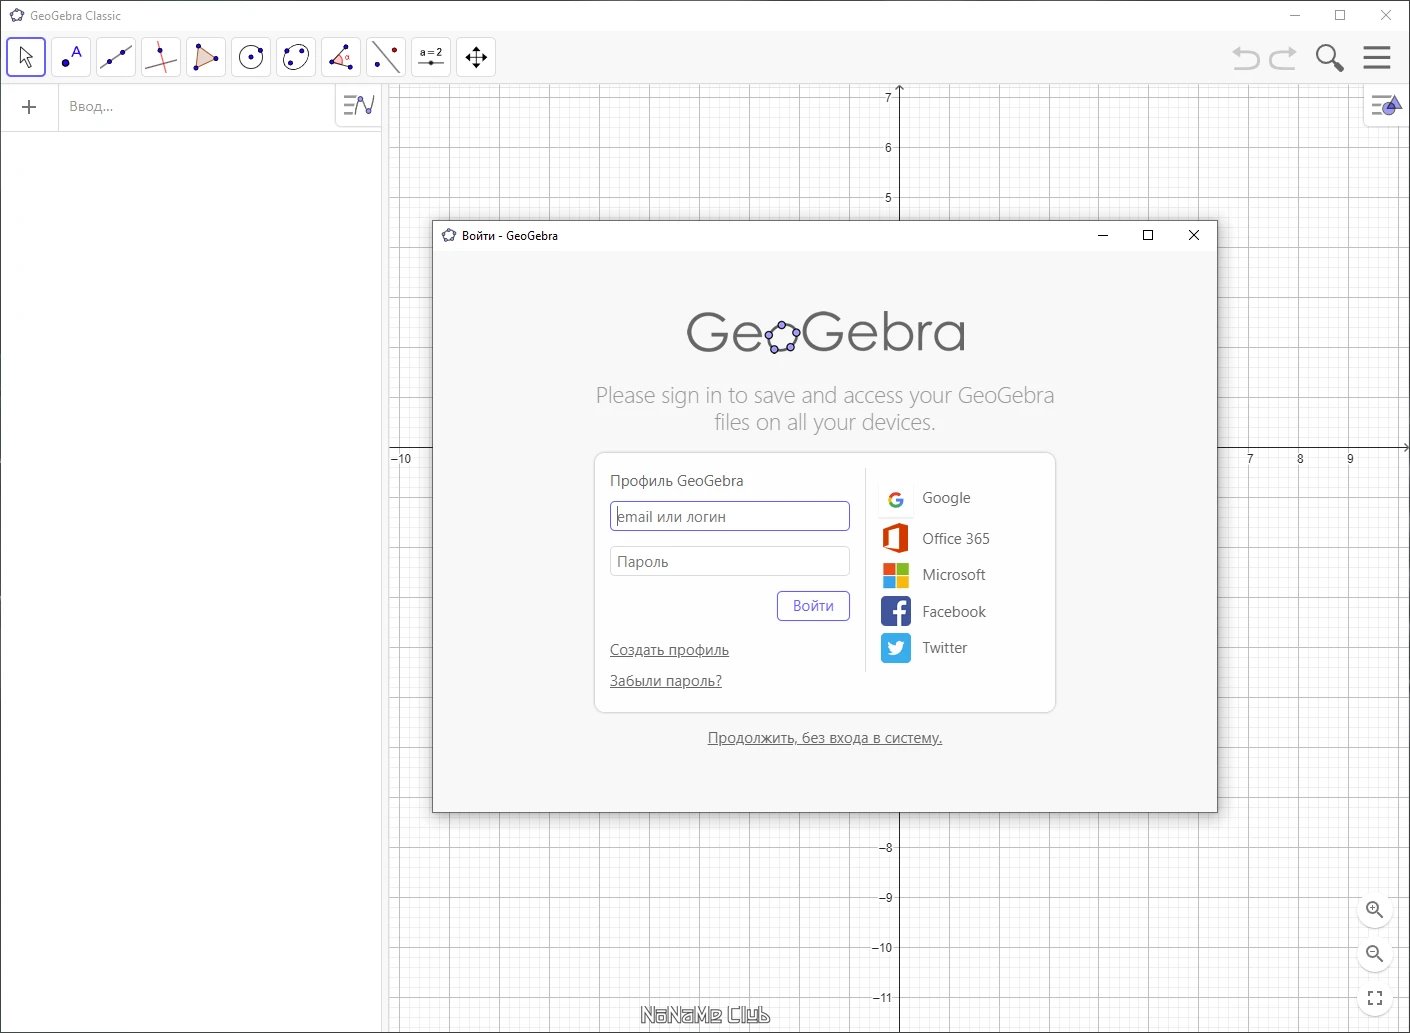Click the password field
Image resolution: width=1410 pixels, height=1033 pixels.
730,561
